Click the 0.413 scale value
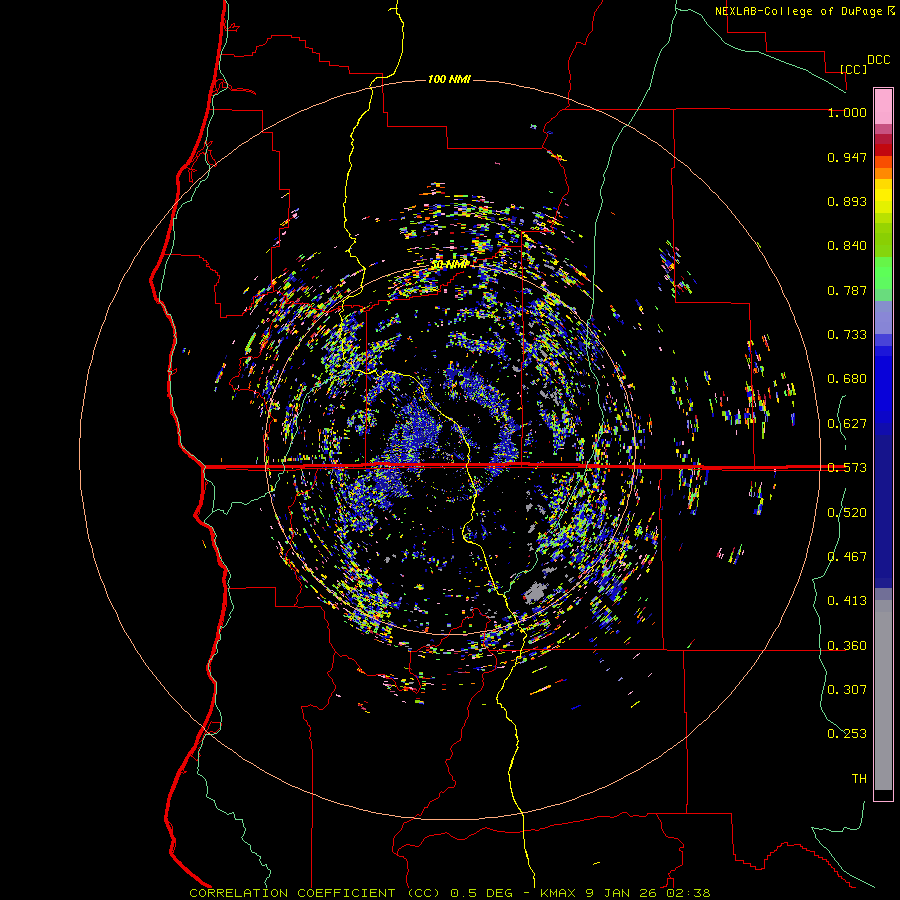Image resolution: width=900 pixels, height=900 pixels. [x=847, y=601]
